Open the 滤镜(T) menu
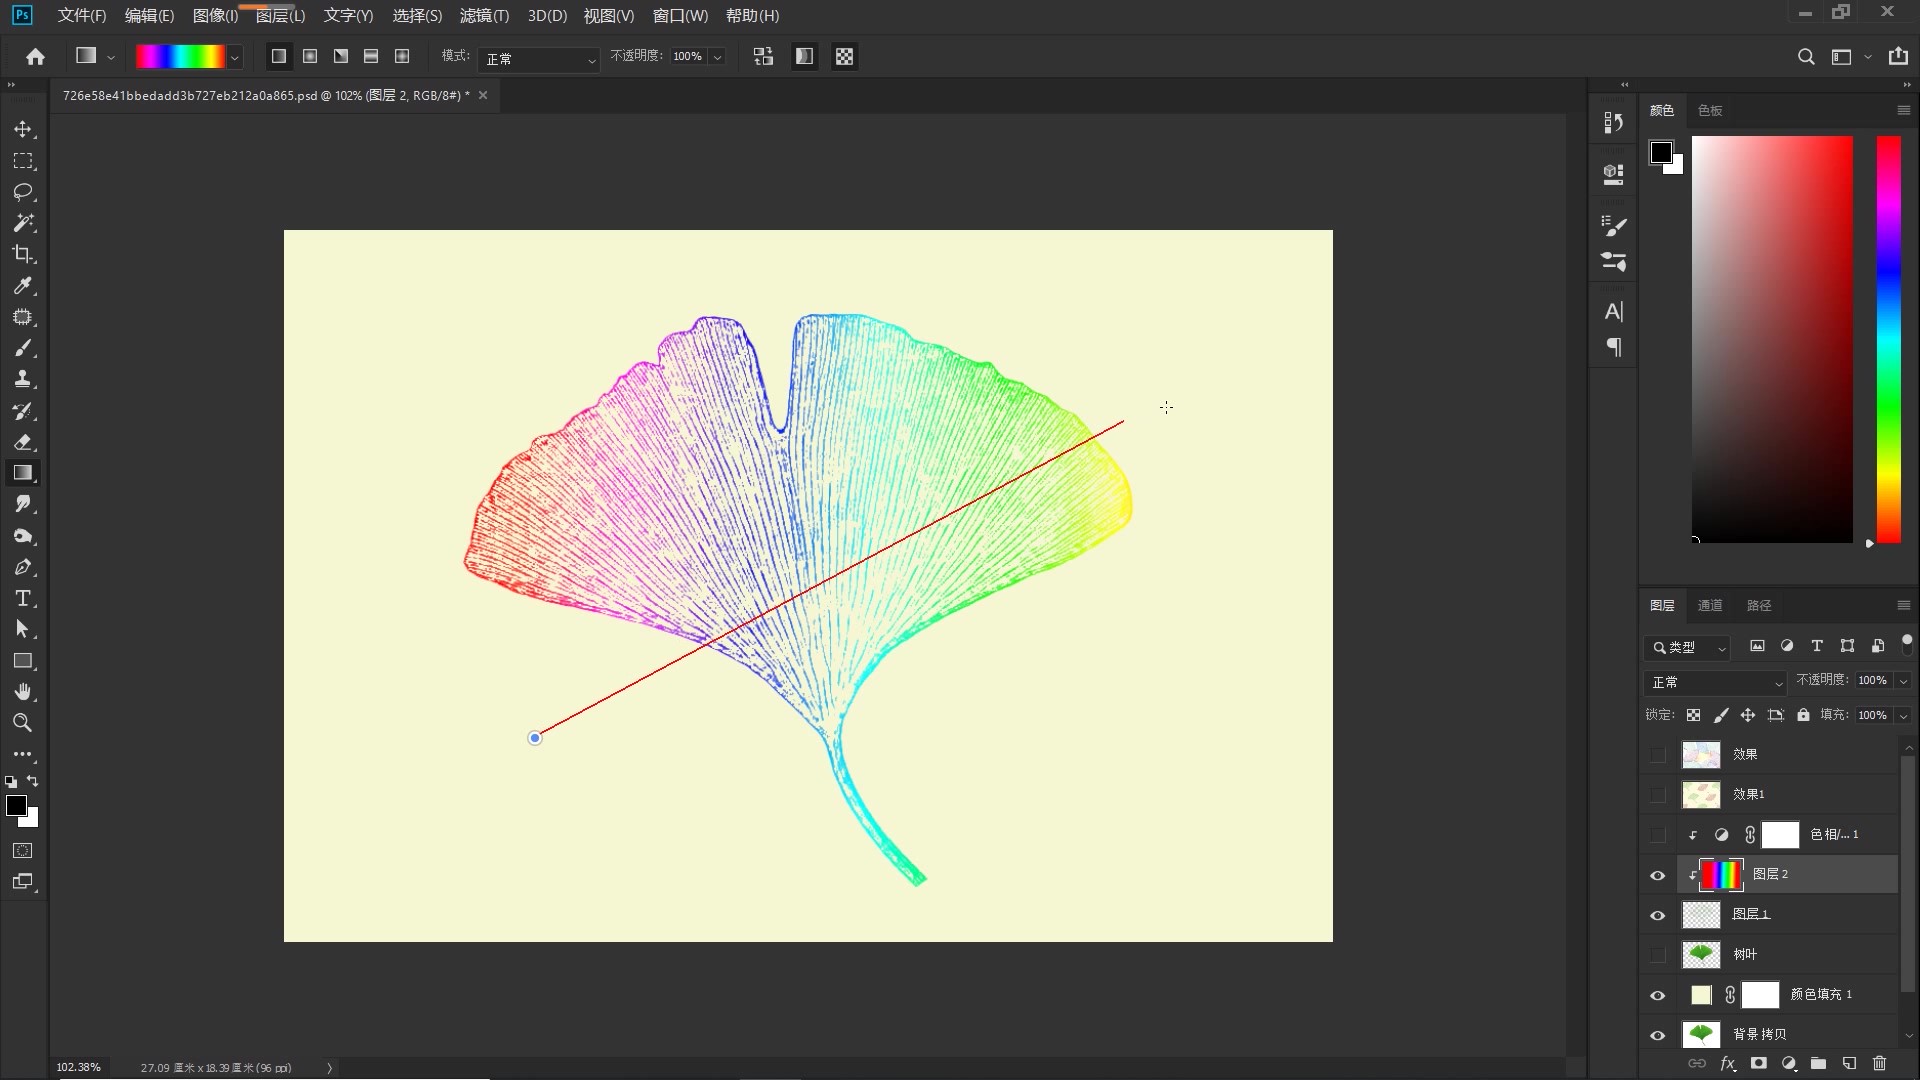The width and height of the screenshot is (1920, 1080). coord(484,16)
